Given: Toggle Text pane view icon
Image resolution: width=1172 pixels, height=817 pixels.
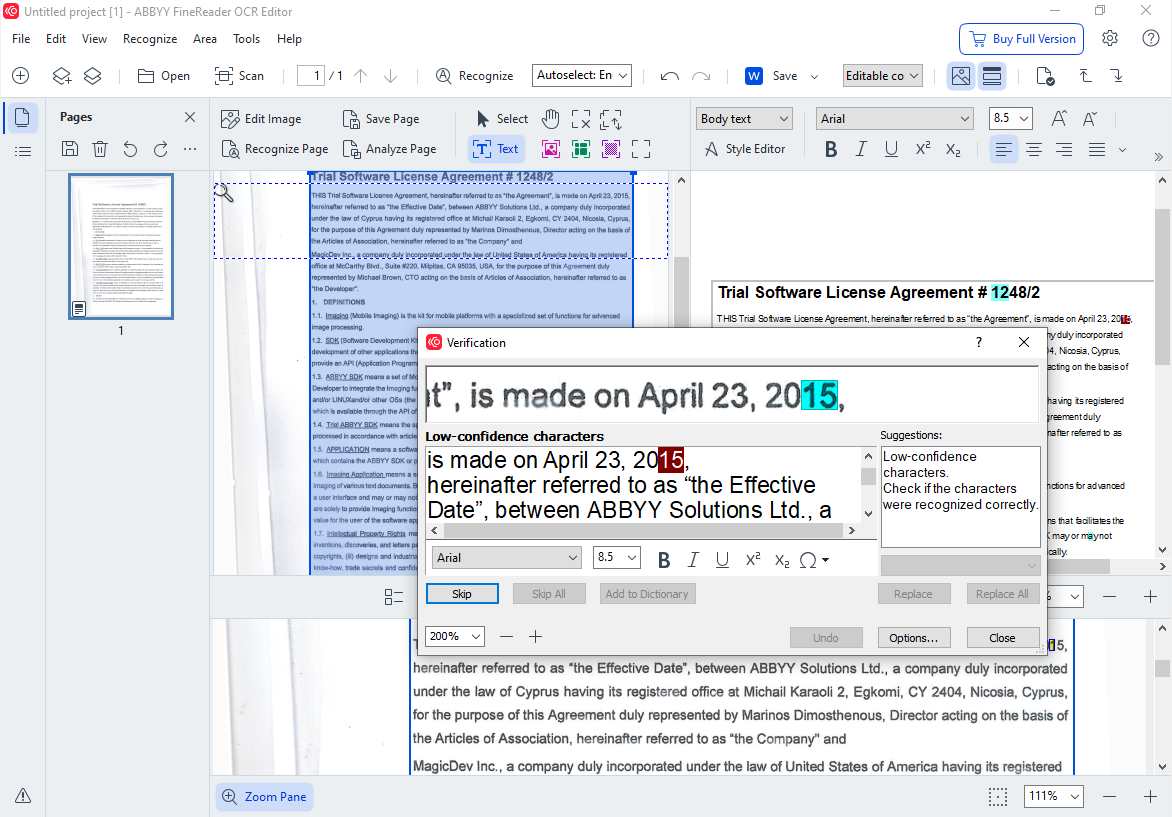Looking at the screenshot, I should (992, 75).
